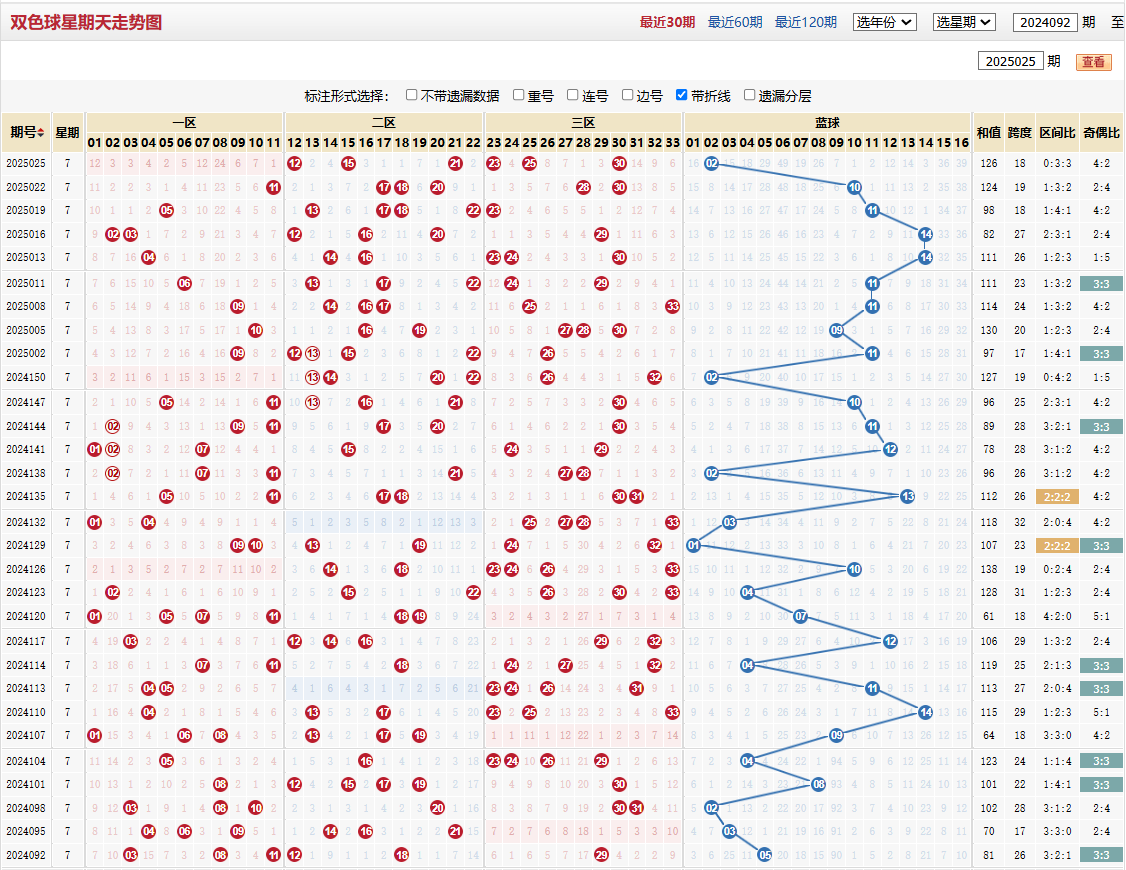Click red ball 05 in row 2025019

point(167,211)
